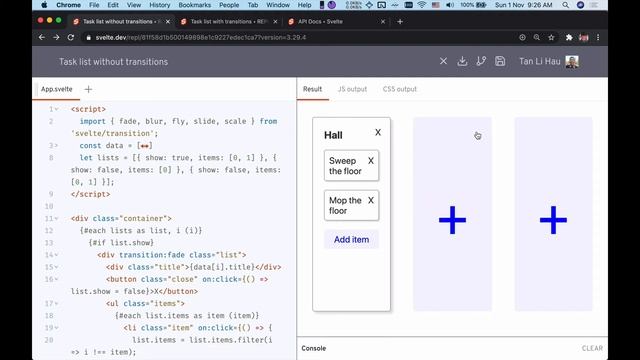This screenshot has height=360, width=640.
Task: Select the App.svelte file tab
Action: [x=56, y=89]
